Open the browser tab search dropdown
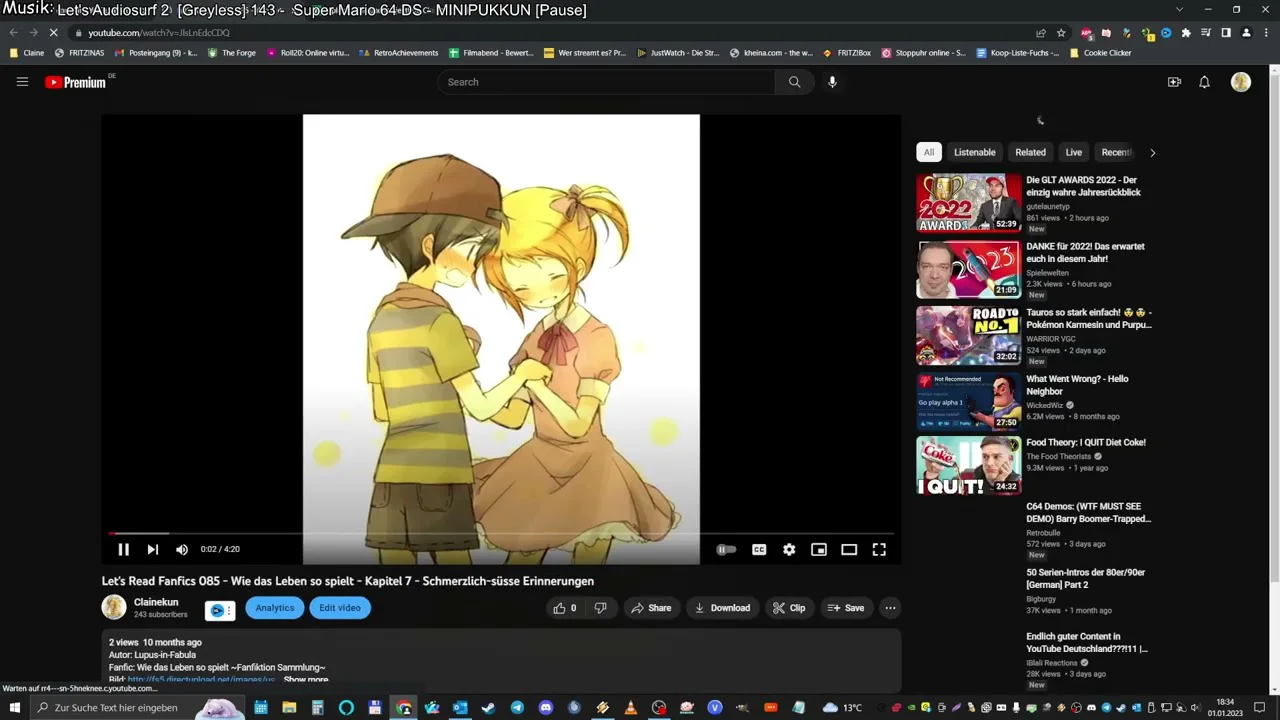The width and height of the screenshot is (1280, 720). pyautogui.click(x=1180, y=9)
